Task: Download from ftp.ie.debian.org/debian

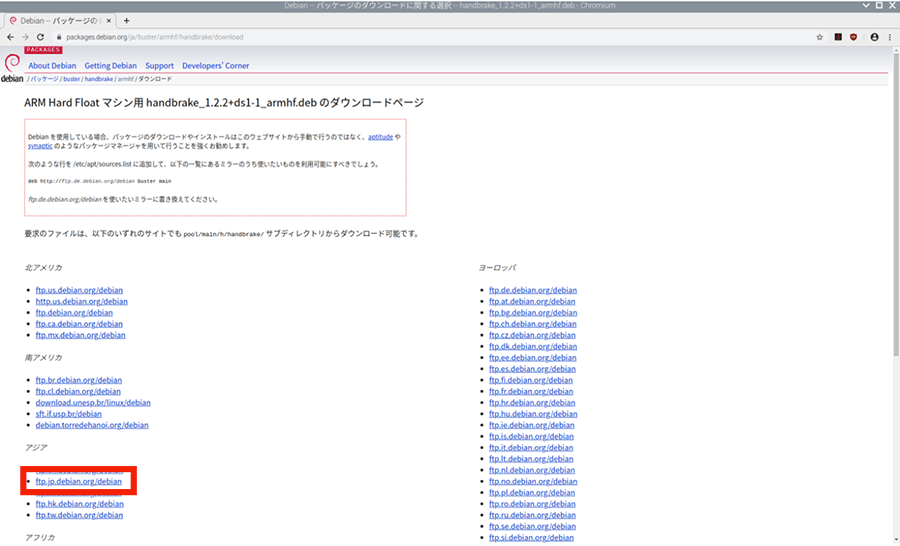Action: tap(532, 425)
